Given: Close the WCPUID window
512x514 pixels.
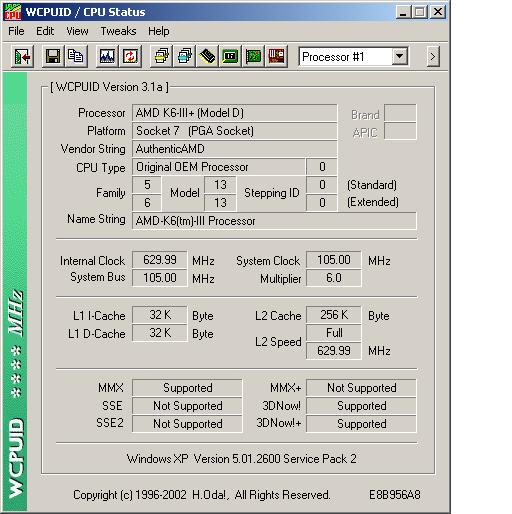Looking at the screenshot, I should (x=438, y=12).
